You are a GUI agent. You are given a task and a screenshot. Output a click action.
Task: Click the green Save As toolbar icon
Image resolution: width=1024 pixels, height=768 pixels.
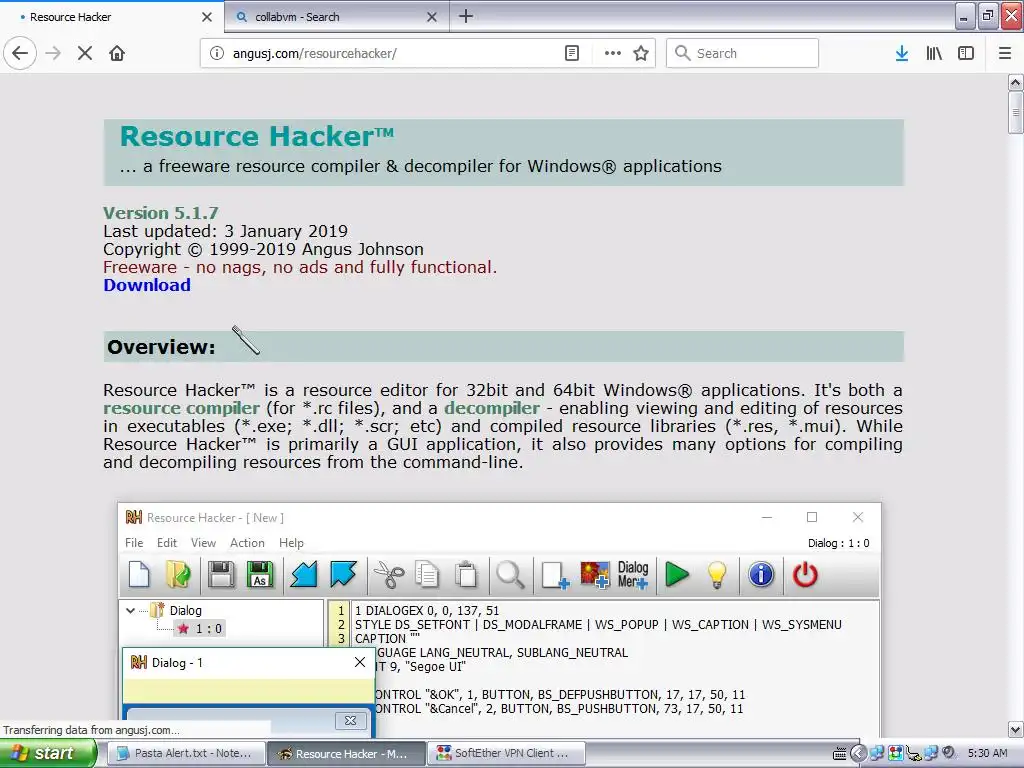click(x=260, y=575)
